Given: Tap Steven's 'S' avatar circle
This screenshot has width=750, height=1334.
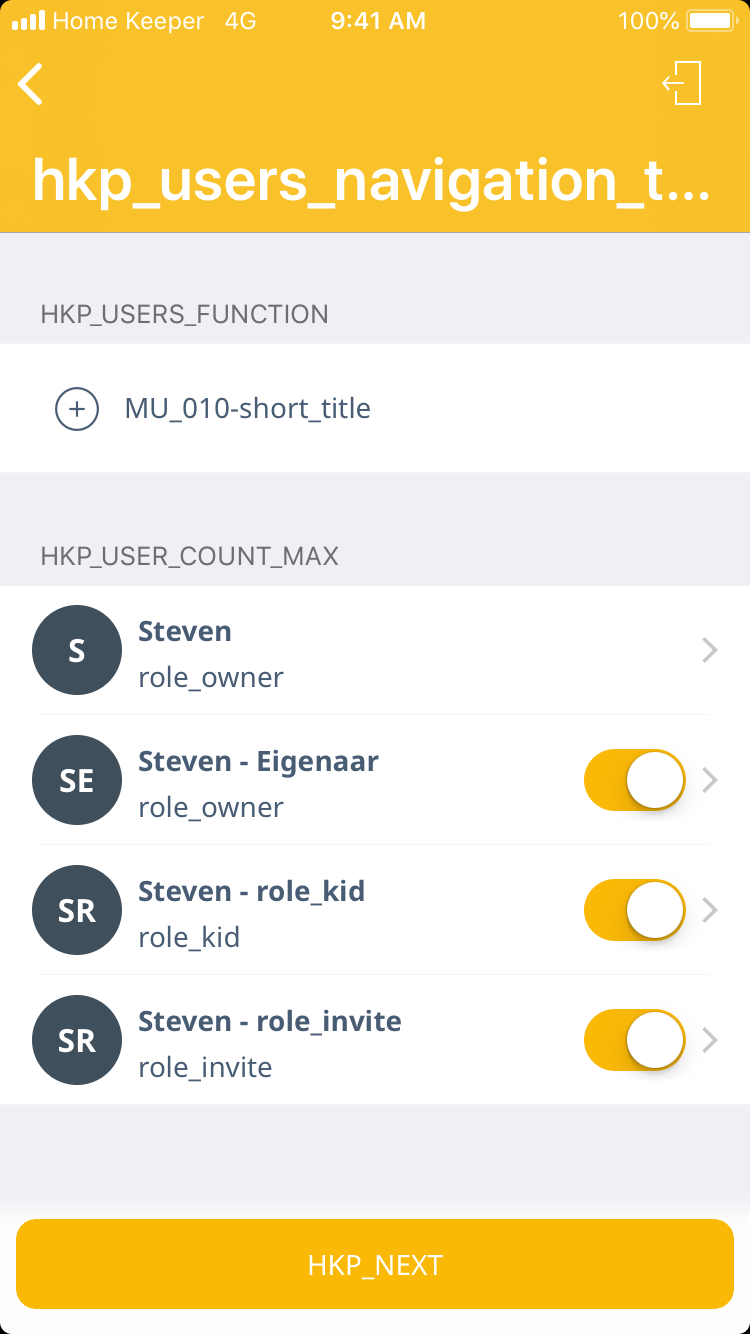Looking at the screenshot, I should (77, 650).
